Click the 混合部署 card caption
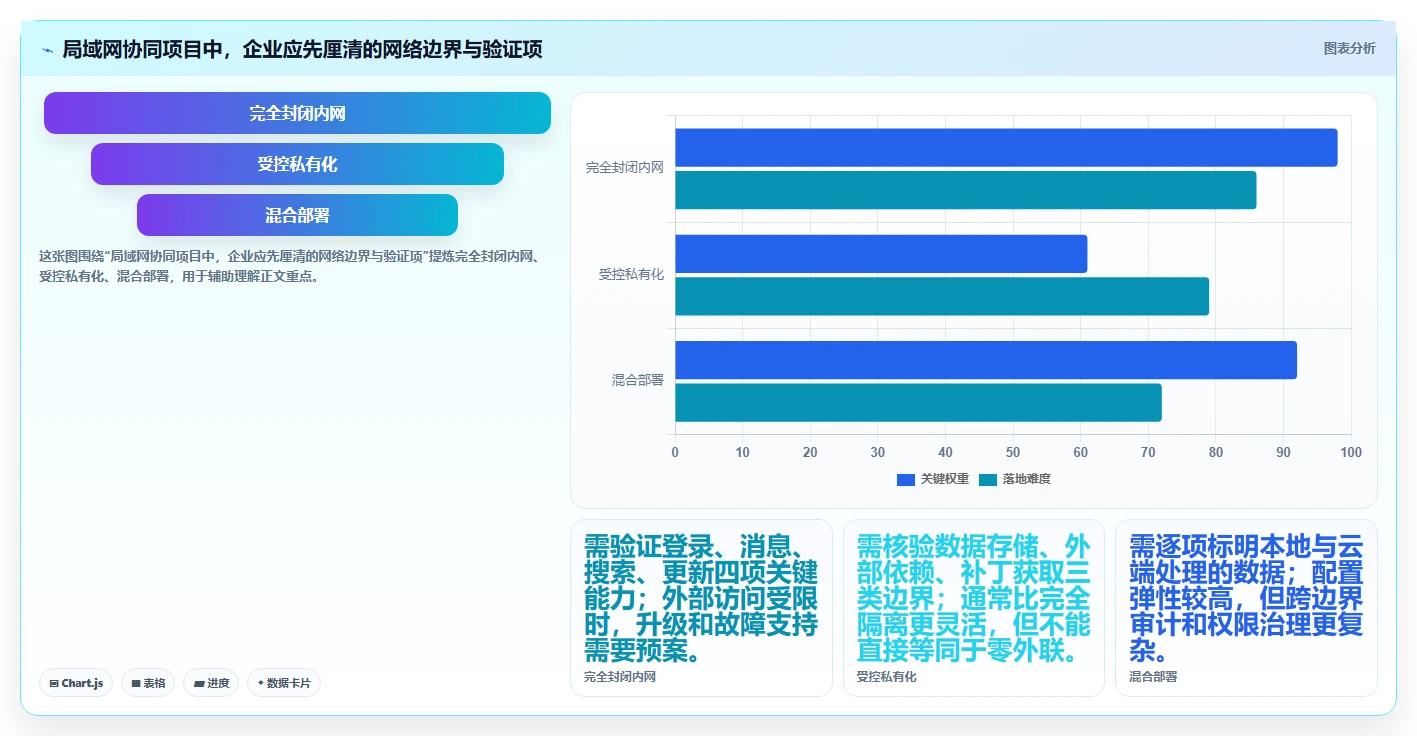The width and height of the screenshot is (1417, 736). pos(1153,677)
